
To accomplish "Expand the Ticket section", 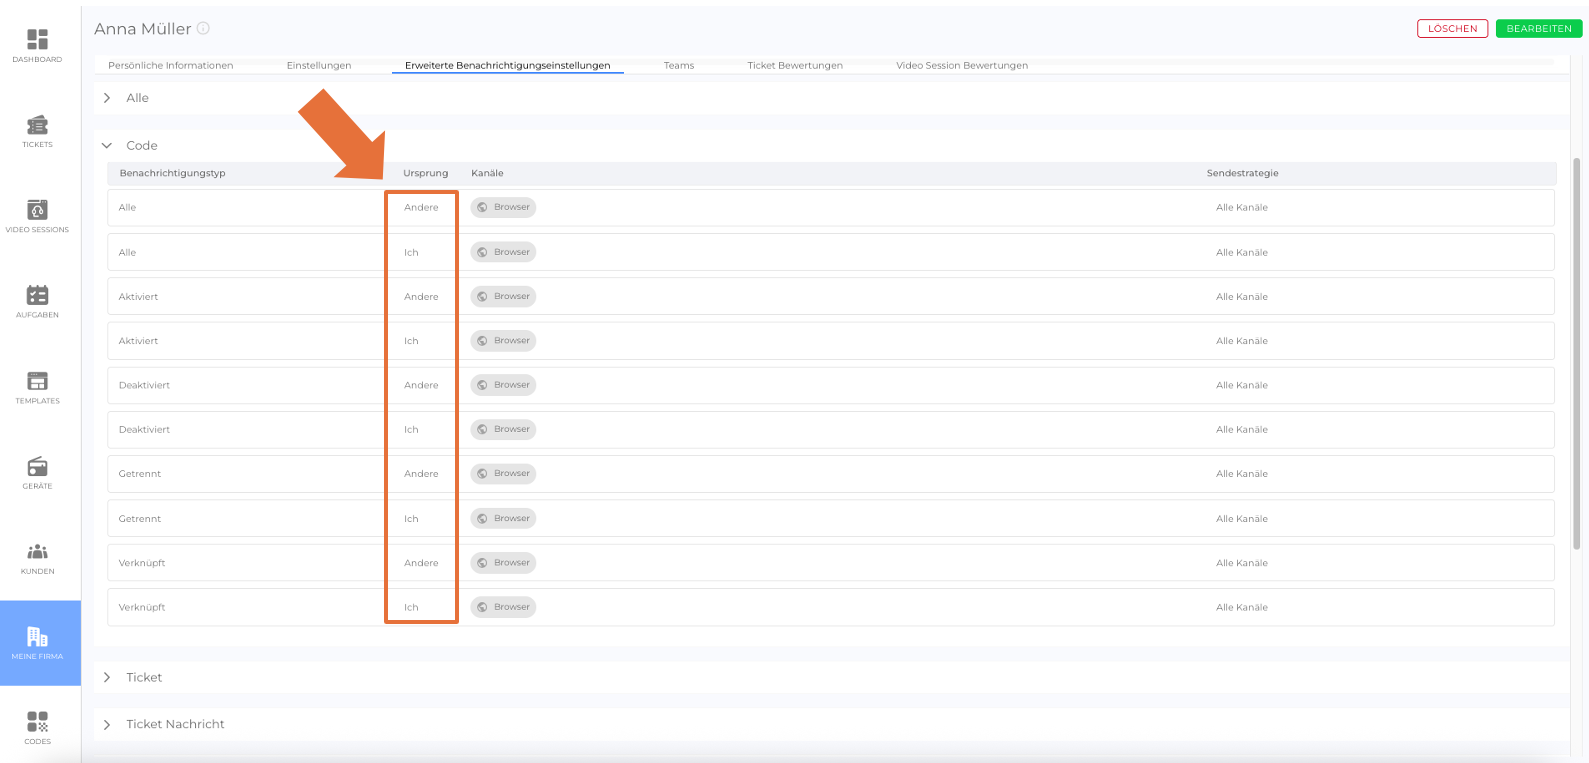I will pos(107,678).
